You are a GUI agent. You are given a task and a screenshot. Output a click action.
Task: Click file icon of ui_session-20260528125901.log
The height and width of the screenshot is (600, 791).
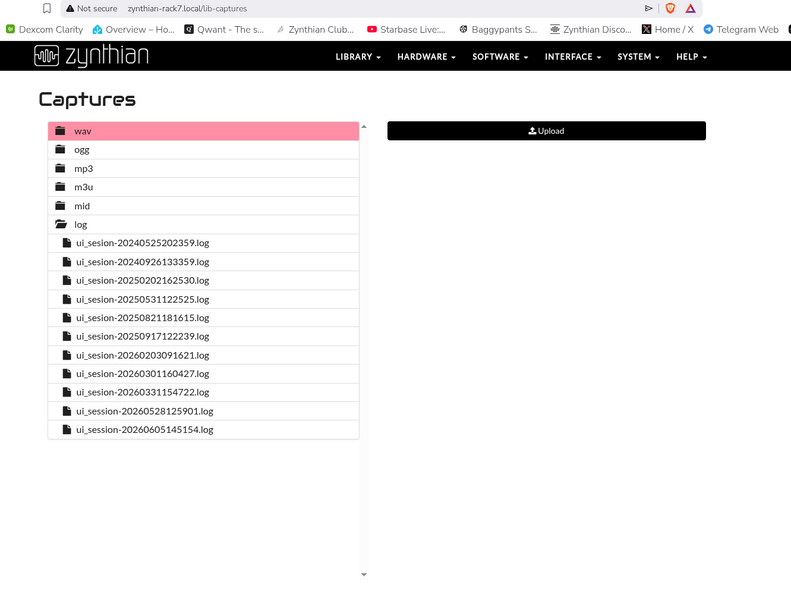(67, 411)
